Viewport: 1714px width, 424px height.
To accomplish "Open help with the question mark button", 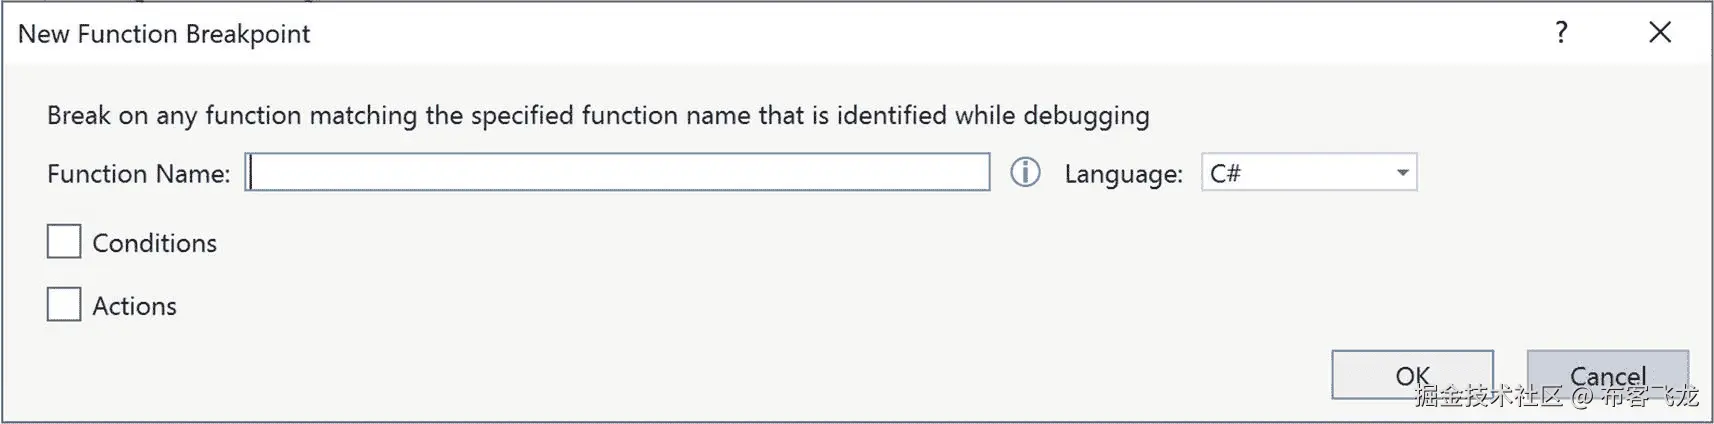I will coord(1561,33).
